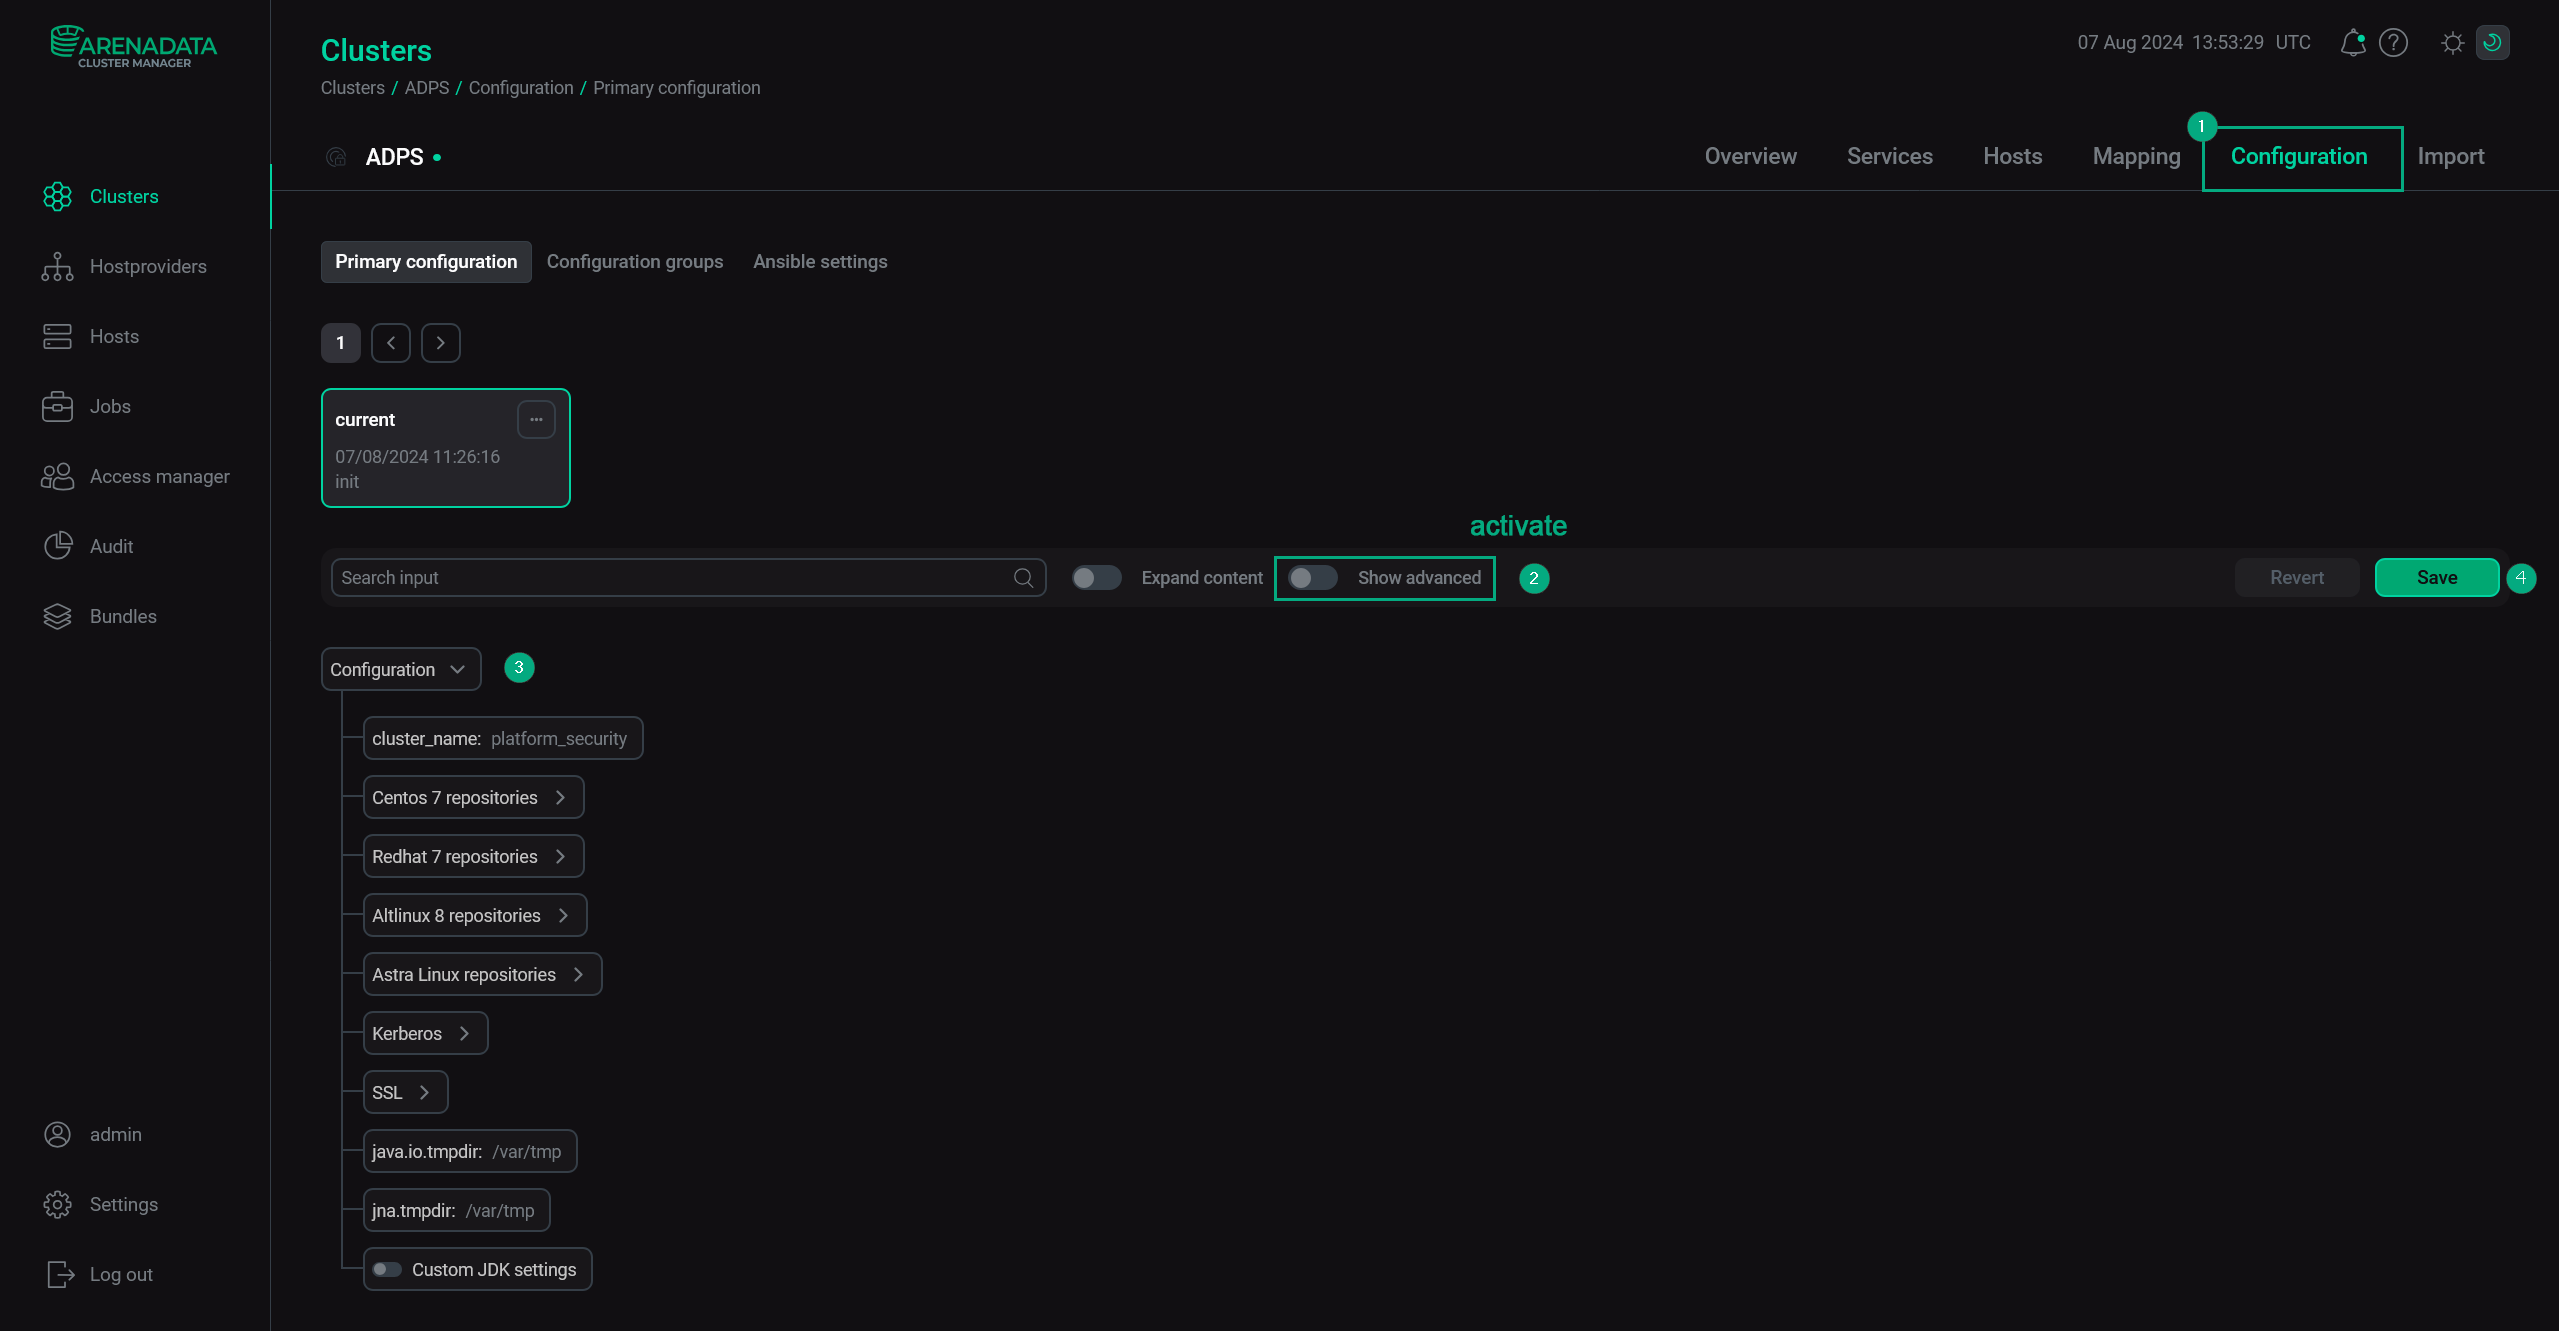The width and height of the screenshot is (2559, 1332).
Task: Expand Astra Linux repositories
Action: click(482, 974)
